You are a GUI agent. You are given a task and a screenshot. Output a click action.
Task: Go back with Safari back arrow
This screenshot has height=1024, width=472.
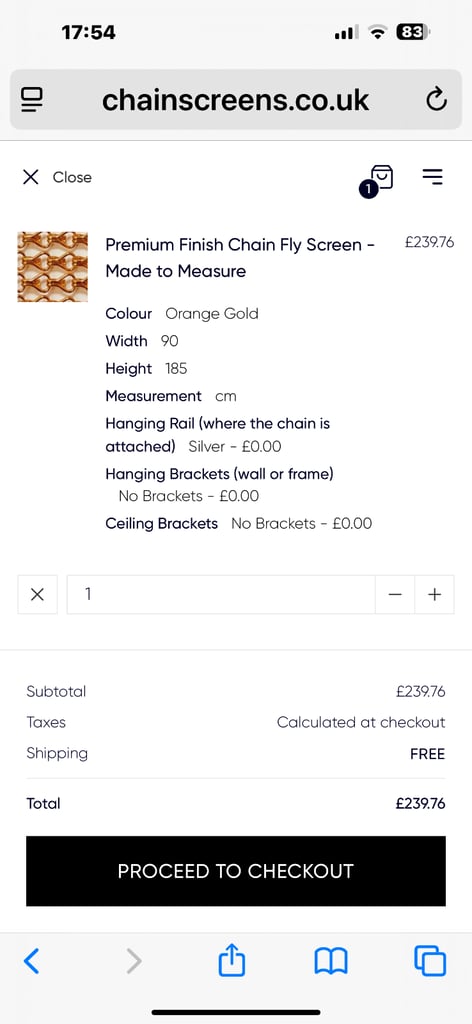pyautogui.click(x=31, y=961)
